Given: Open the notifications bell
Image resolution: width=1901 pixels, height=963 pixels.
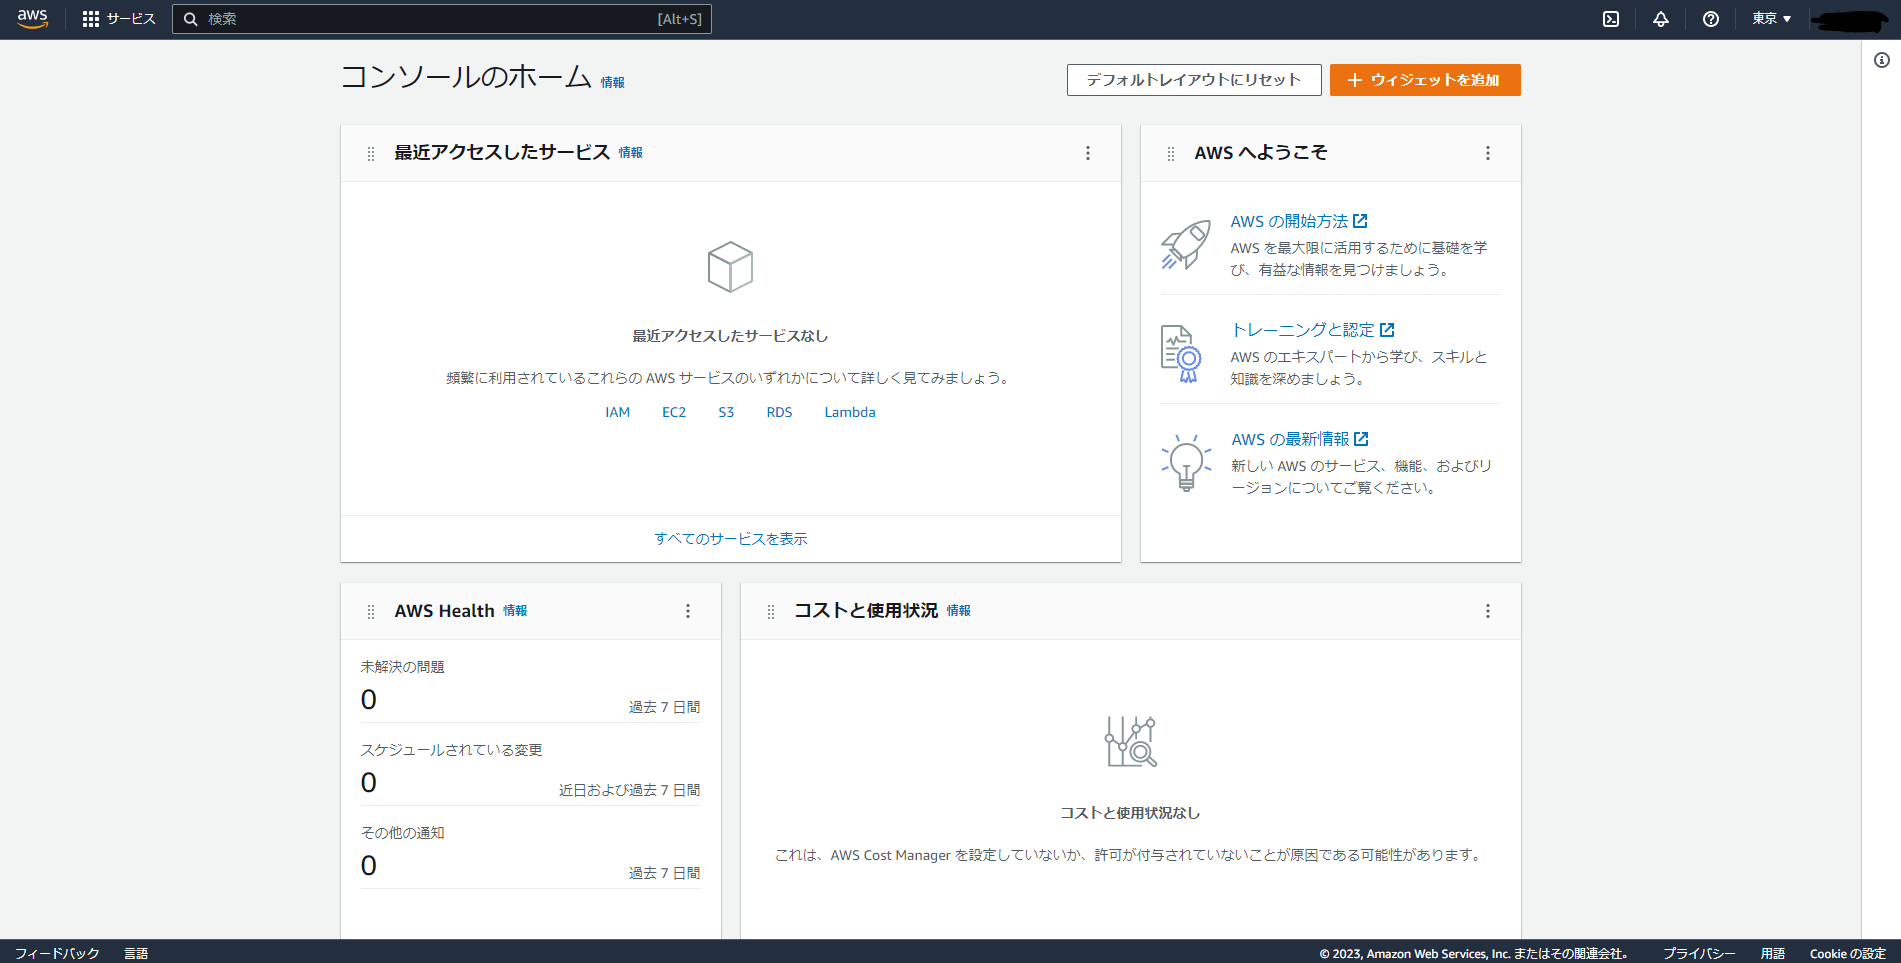Looking at the screenshot, I should [1661, 19].
